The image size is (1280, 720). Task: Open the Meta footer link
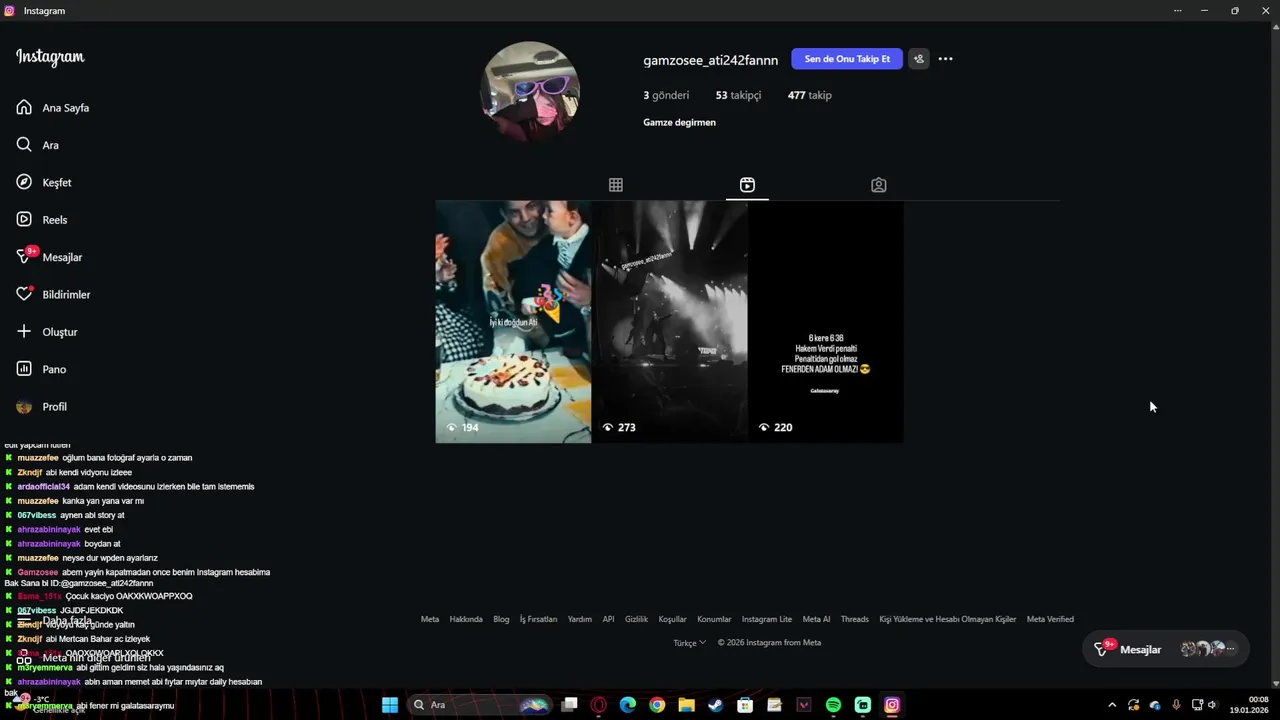[430, 619]
